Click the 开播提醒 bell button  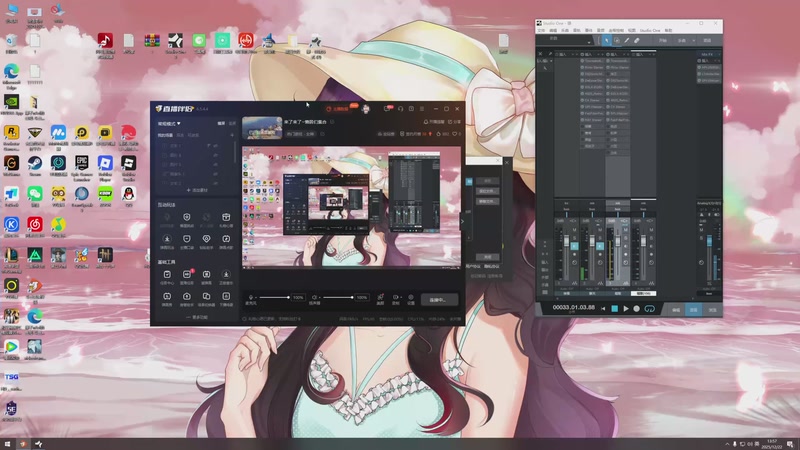434,122
